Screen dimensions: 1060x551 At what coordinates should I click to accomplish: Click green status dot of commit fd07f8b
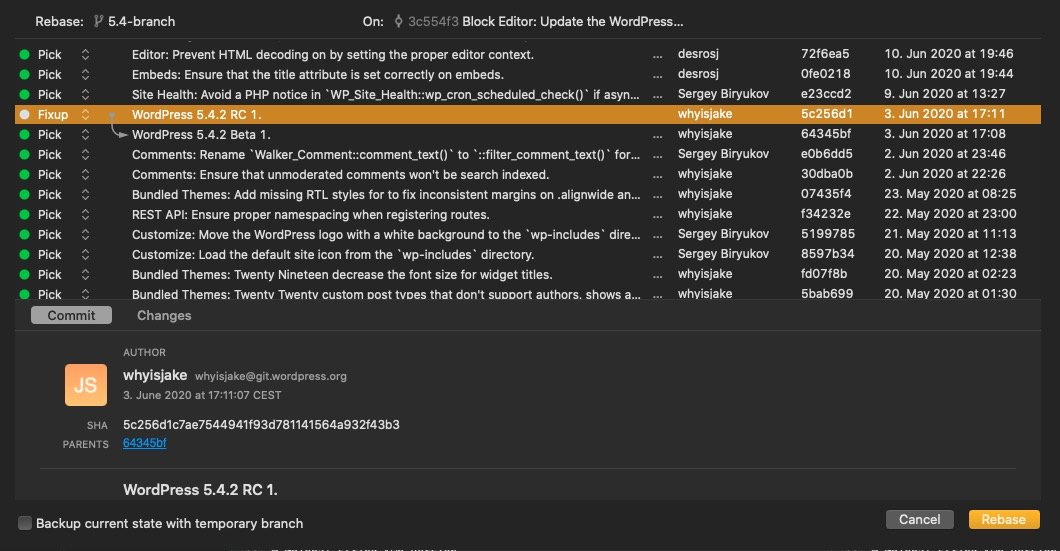point(24,274)
